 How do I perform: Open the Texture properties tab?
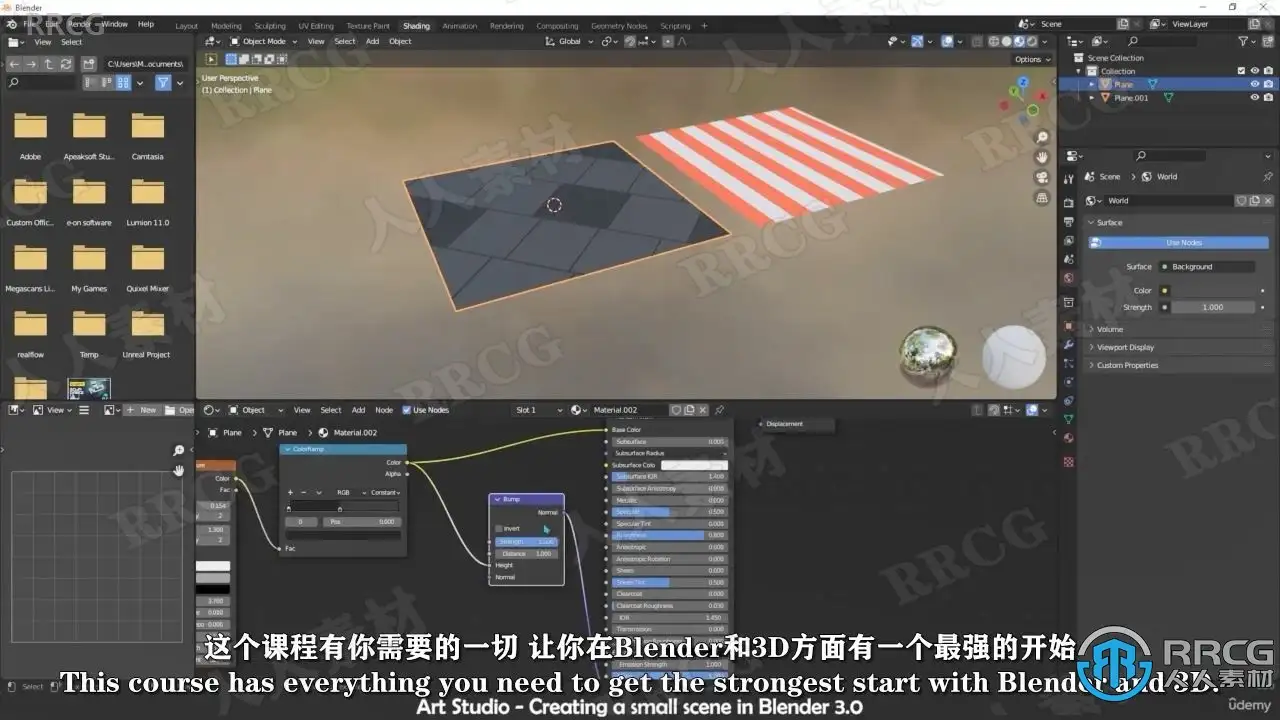(1069, 462)
